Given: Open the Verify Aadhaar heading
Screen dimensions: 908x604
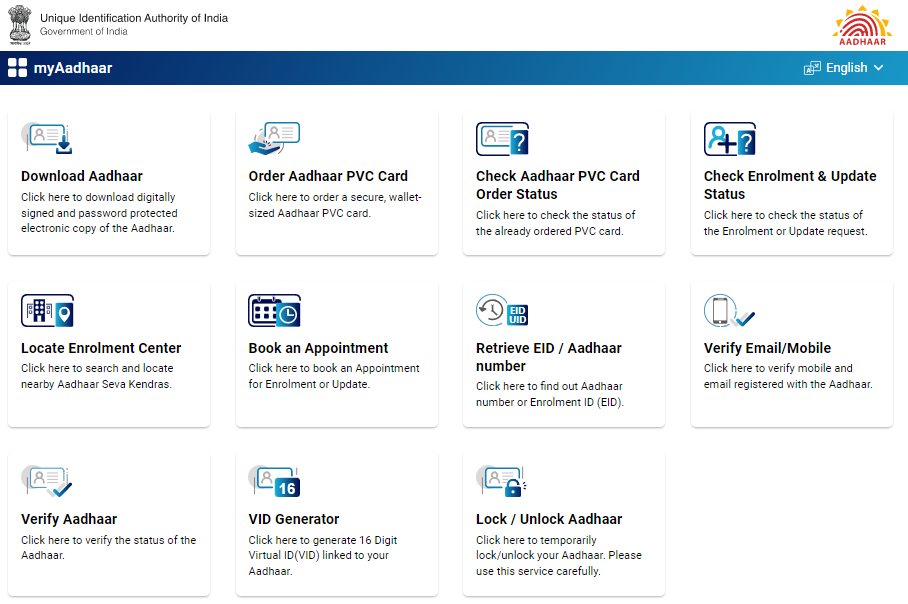Looking at the screenshot, I should point(69,519).
